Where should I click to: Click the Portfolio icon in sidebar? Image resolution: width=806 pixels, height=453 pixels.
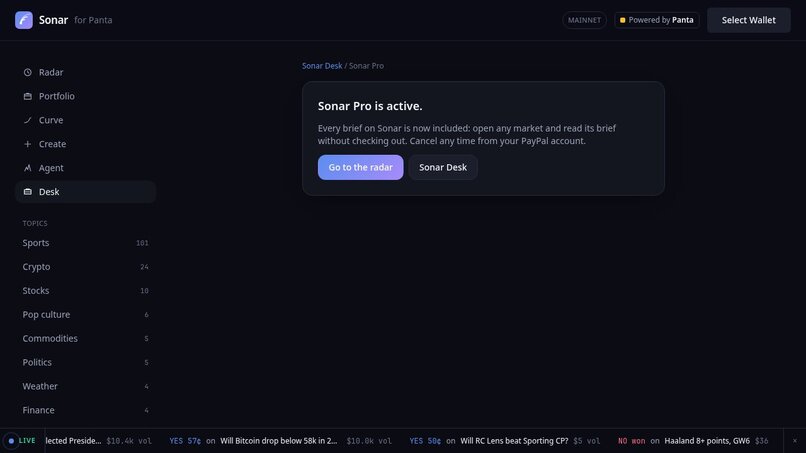coord(28,96)
